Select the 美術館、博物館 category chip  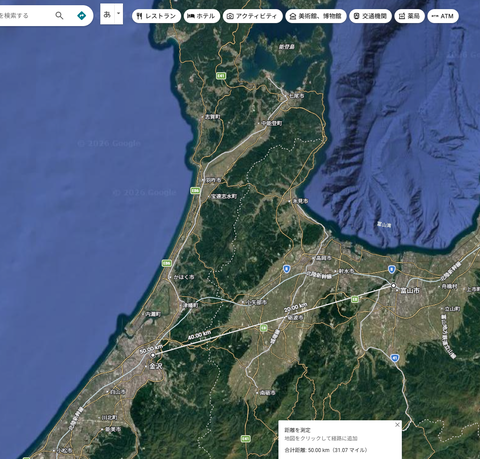coord(316,16)
